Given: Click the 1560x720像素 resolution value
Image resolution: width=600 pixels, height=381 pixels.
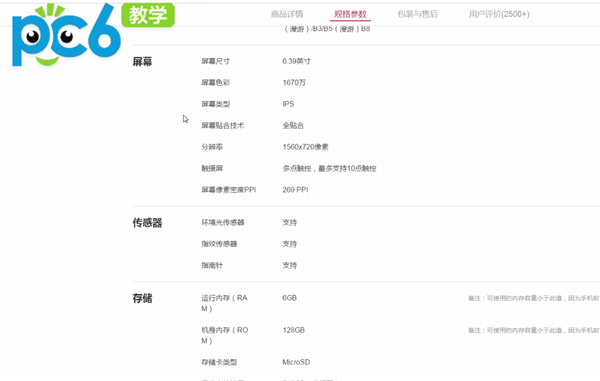Looking at the screenshot, I should tap(305, 147).
